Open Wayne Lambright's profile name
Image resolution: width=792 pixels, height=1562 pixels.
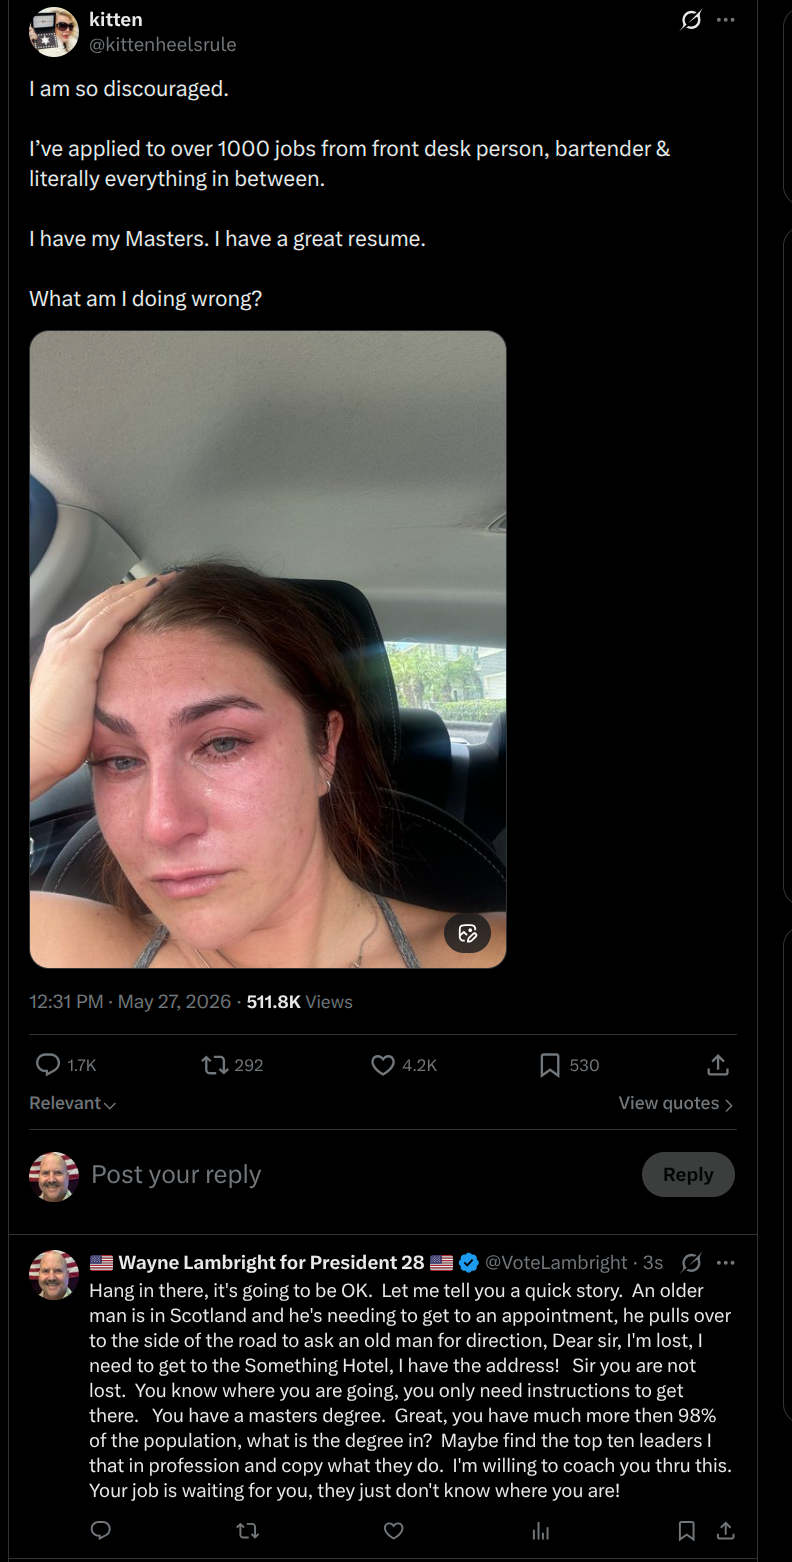coord(271,1263)
